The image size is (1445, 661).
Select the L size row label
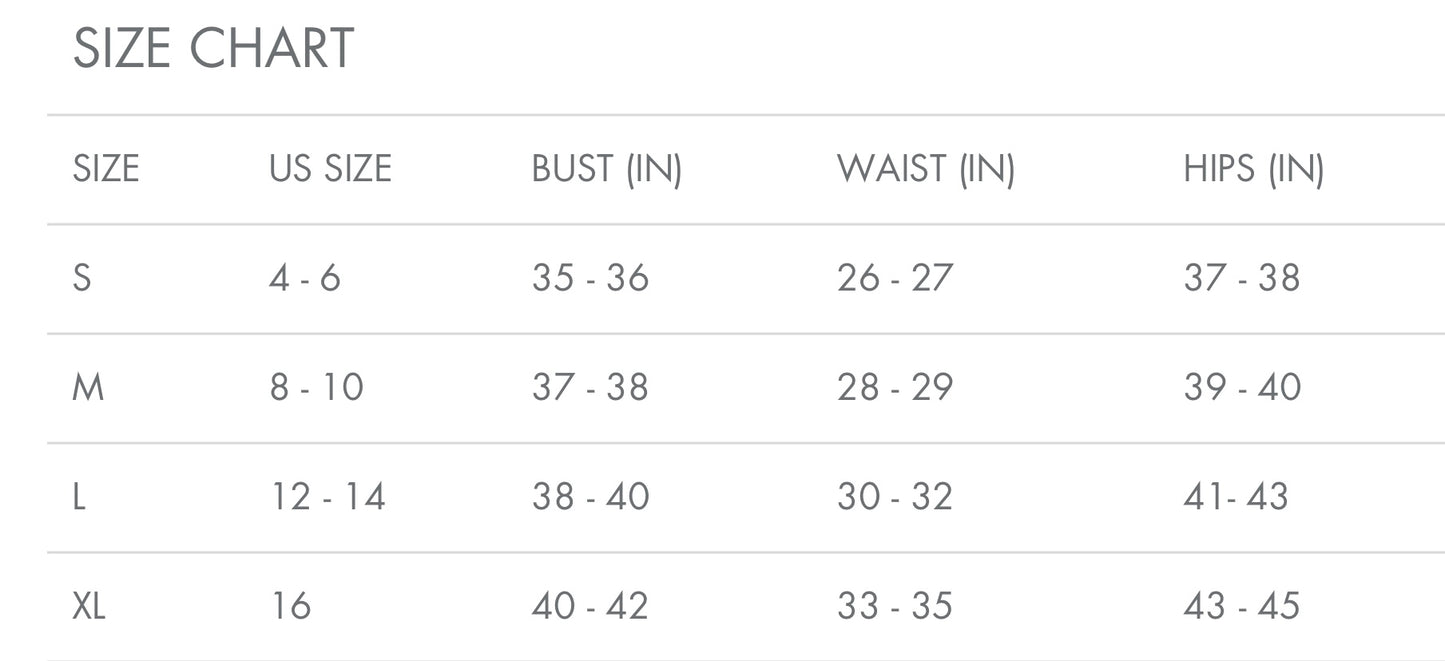(x=79, y=497)
